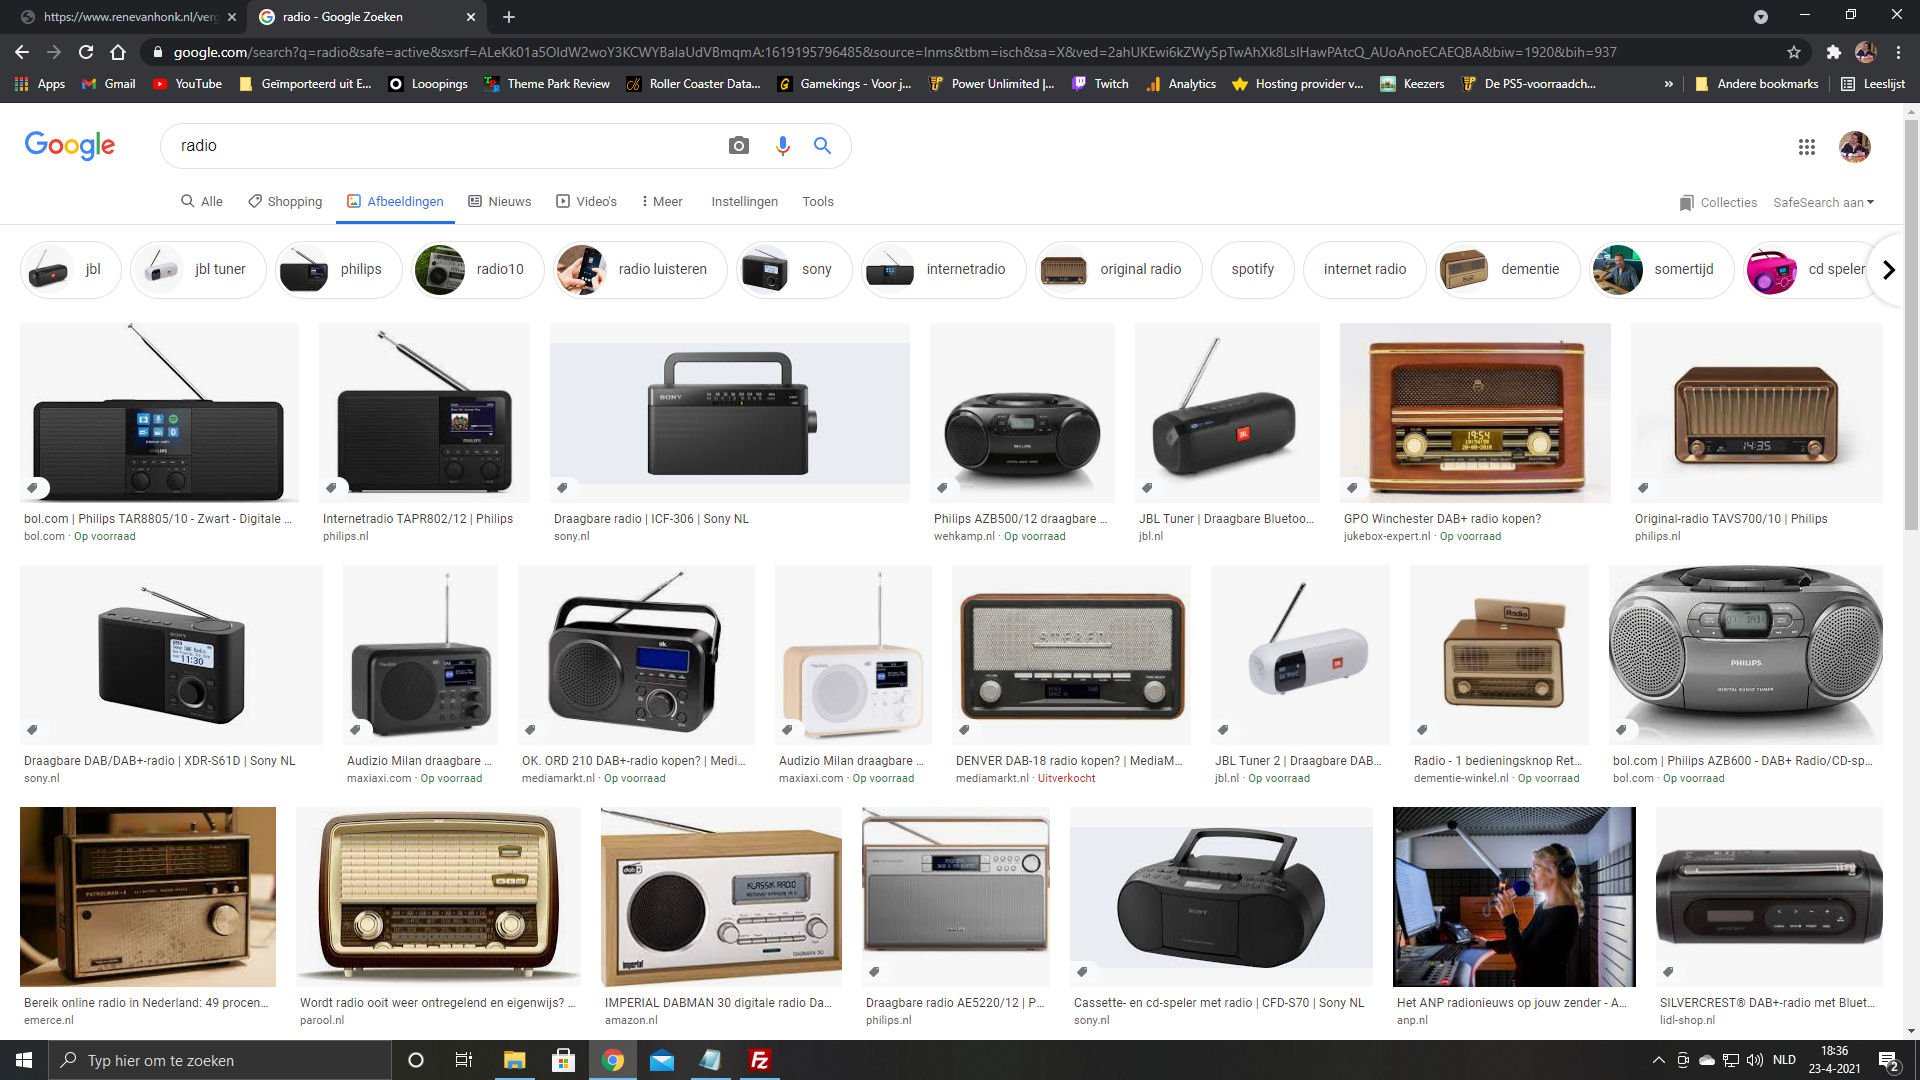This screenshot has height=1080, width=1920.
Task: Click the address bar URL
Action: (x=894, y=52)
